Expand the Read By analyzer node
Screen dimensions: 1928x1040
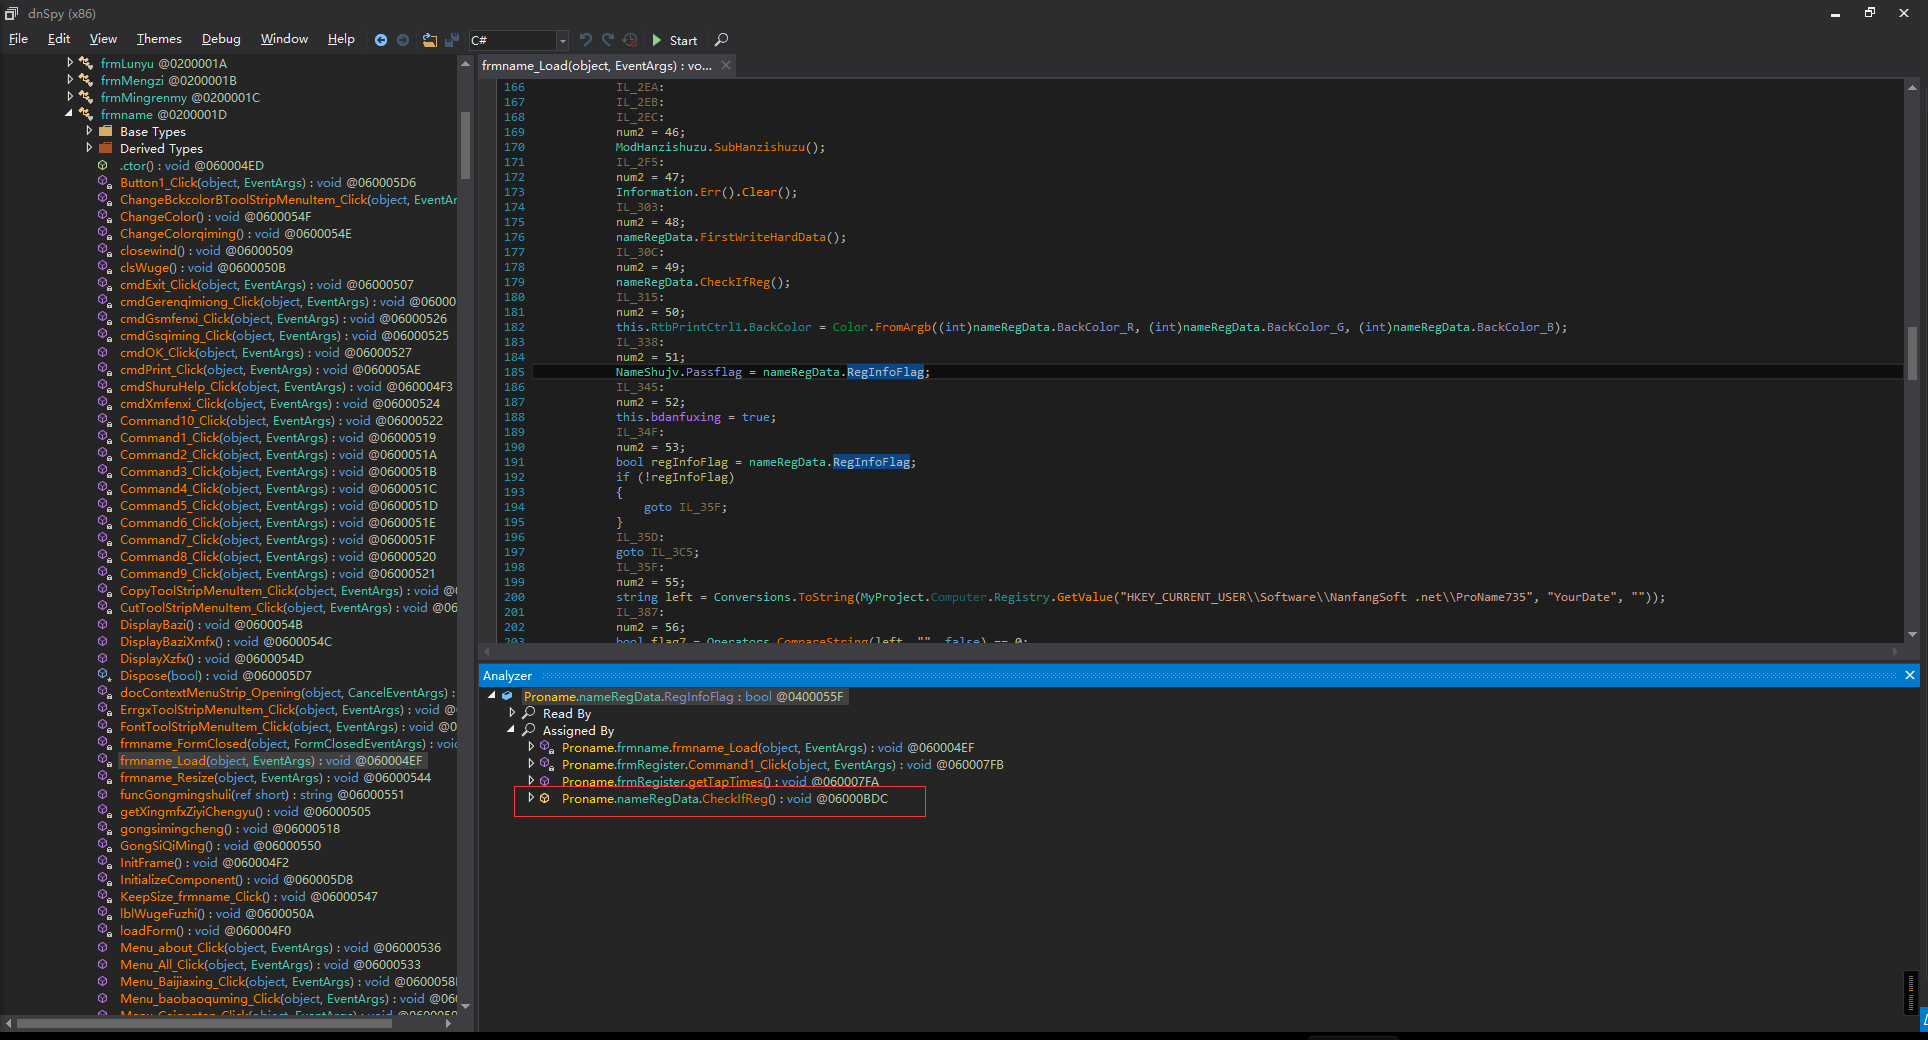512,713
